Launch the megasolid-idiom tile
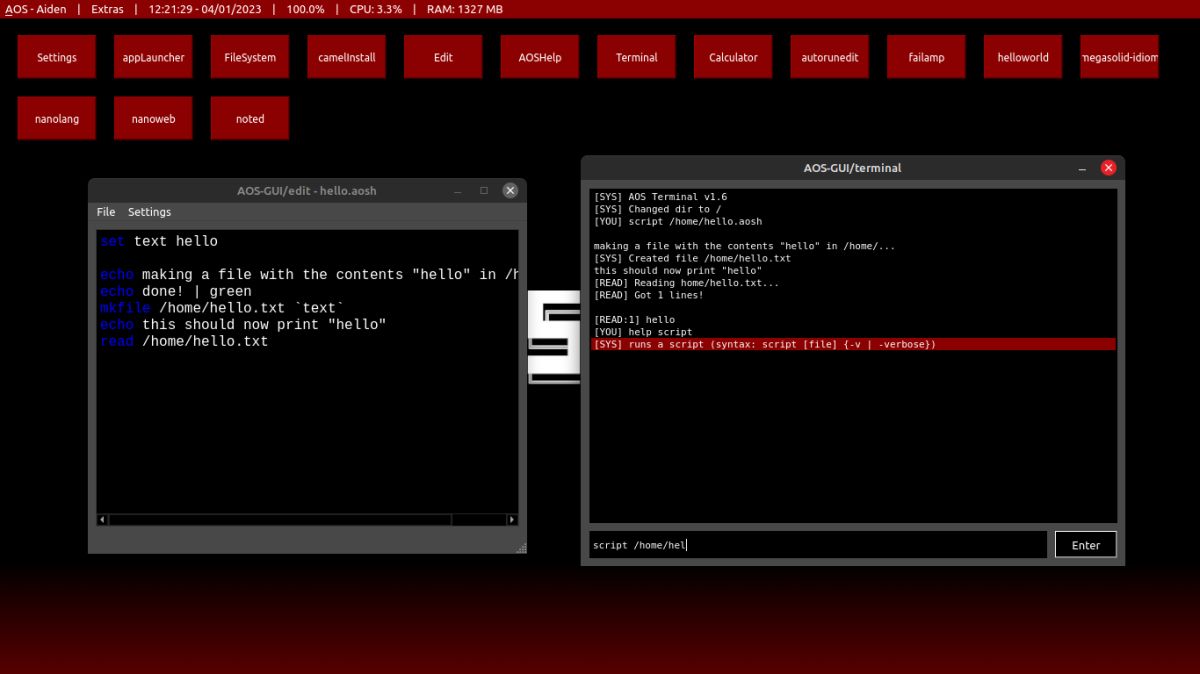This screenshot has height=674, width=1200. (x=1120, y=57)
